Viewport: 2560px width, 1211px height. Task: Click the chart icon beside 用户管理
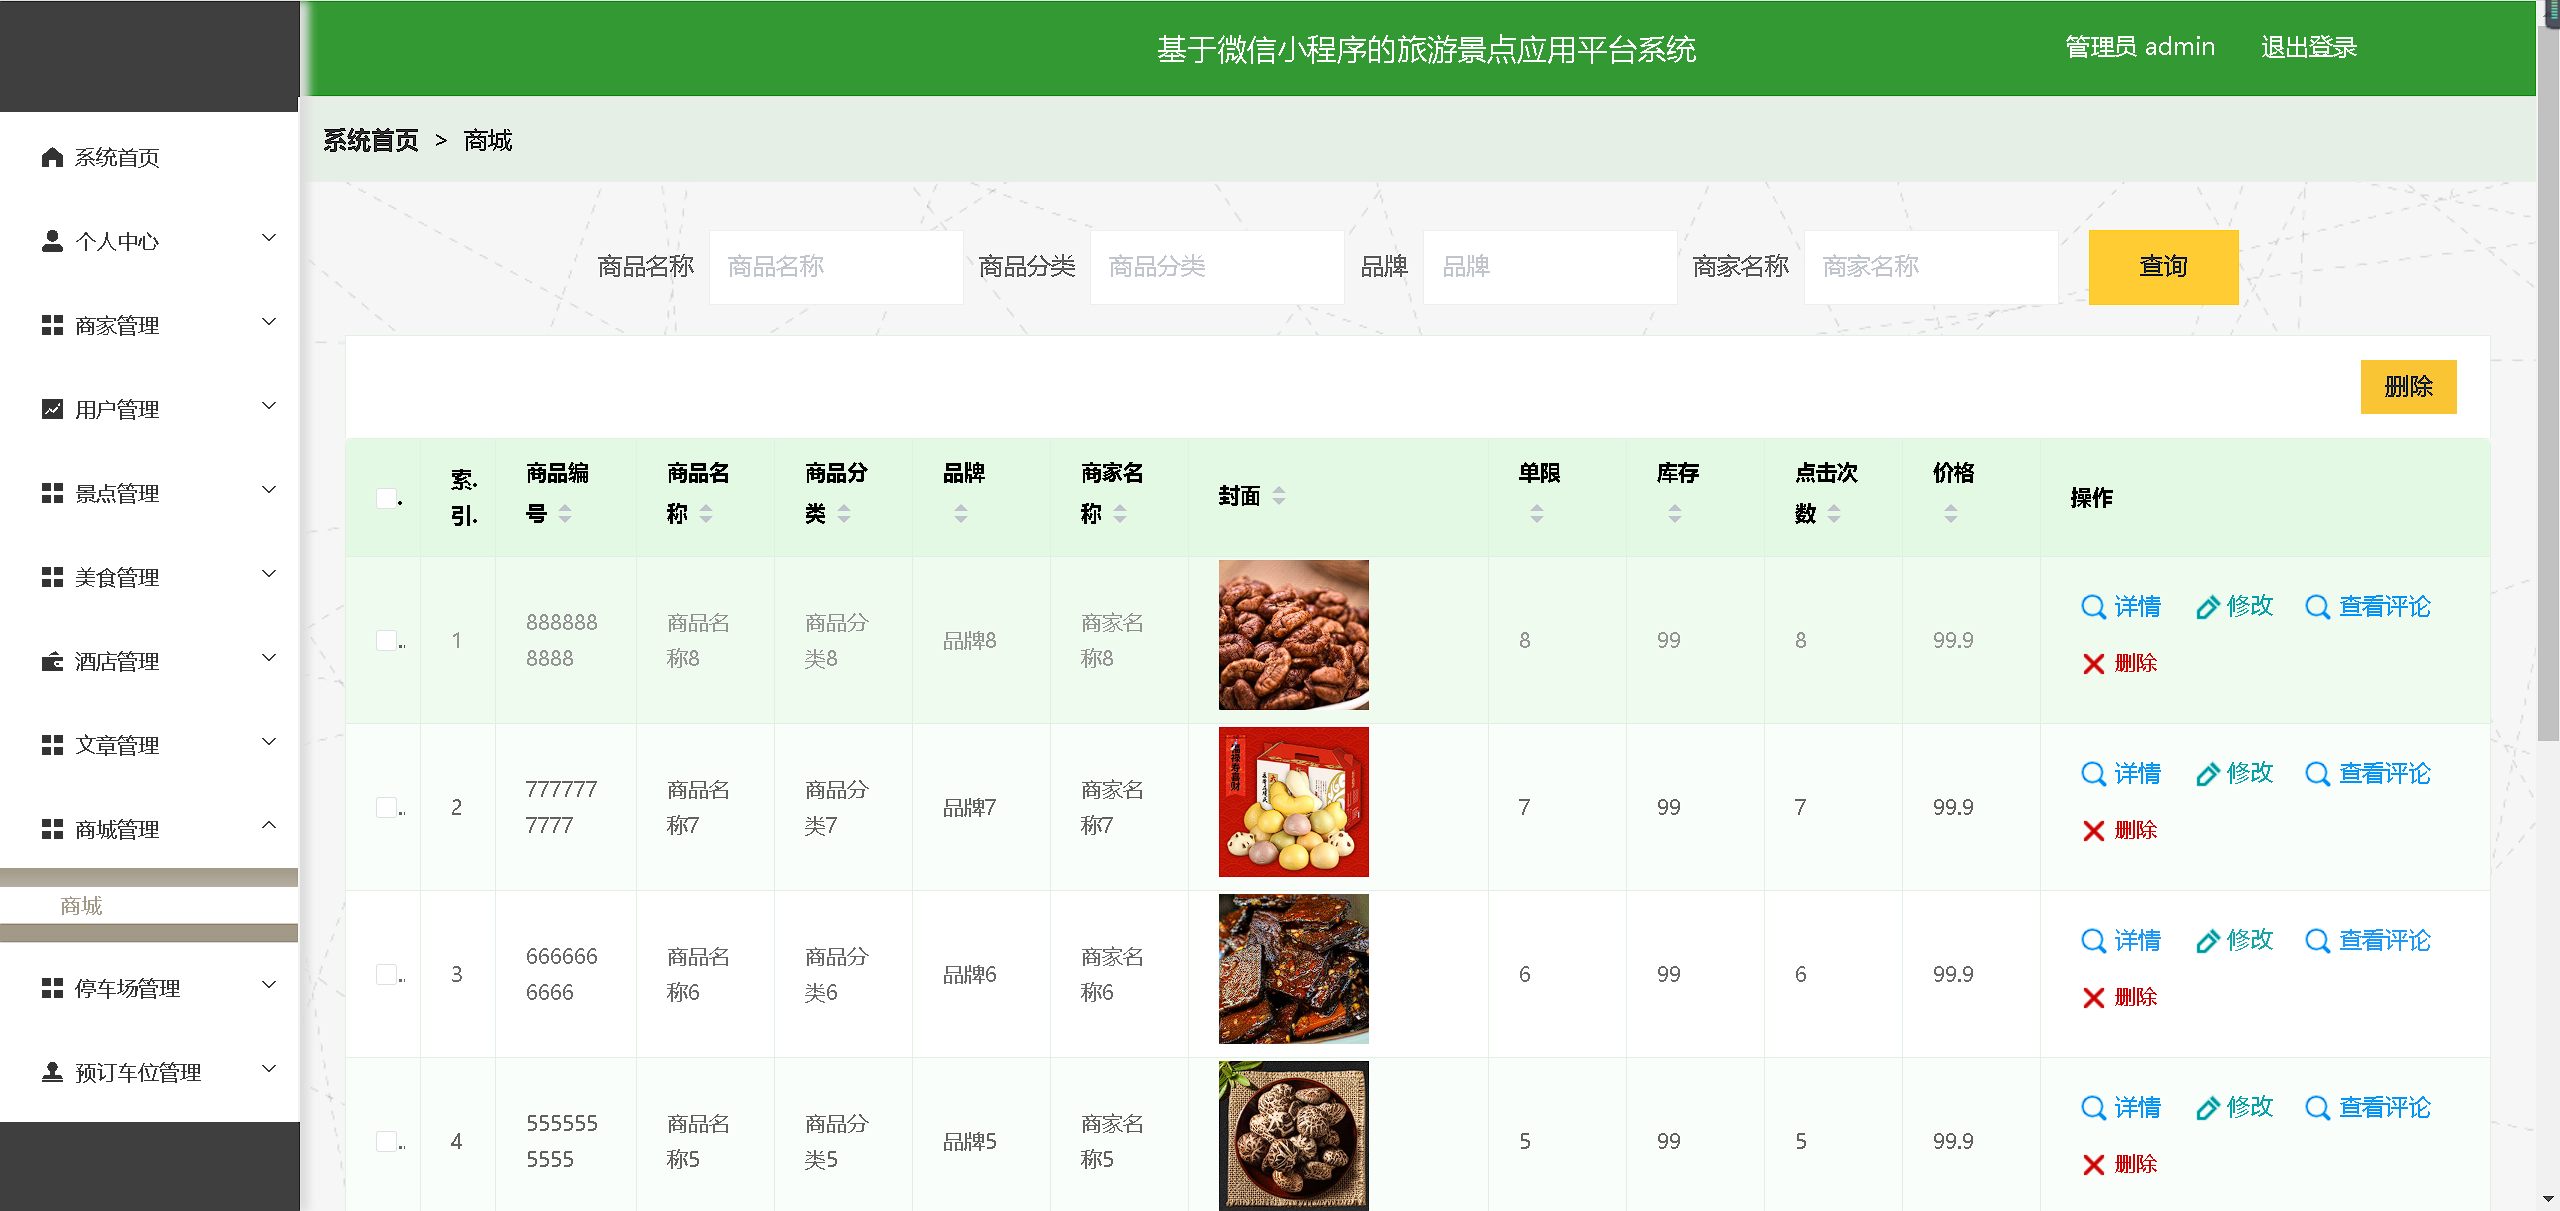[x=52, y=409]
